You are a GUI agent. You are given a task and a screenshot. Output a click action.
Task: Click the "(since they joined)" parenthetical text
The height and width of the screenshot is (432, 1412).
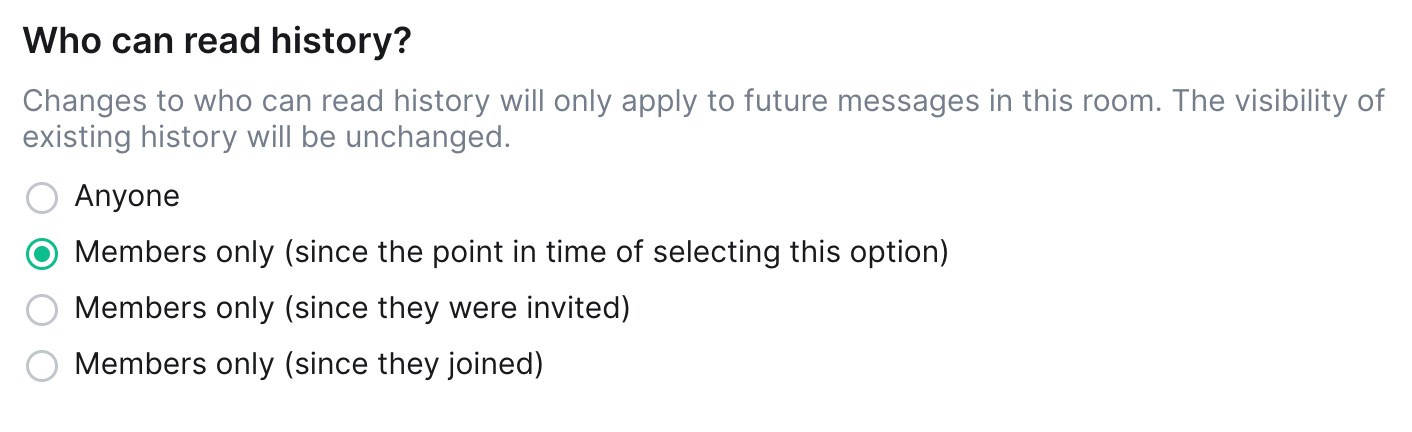(x=413, y=365)
